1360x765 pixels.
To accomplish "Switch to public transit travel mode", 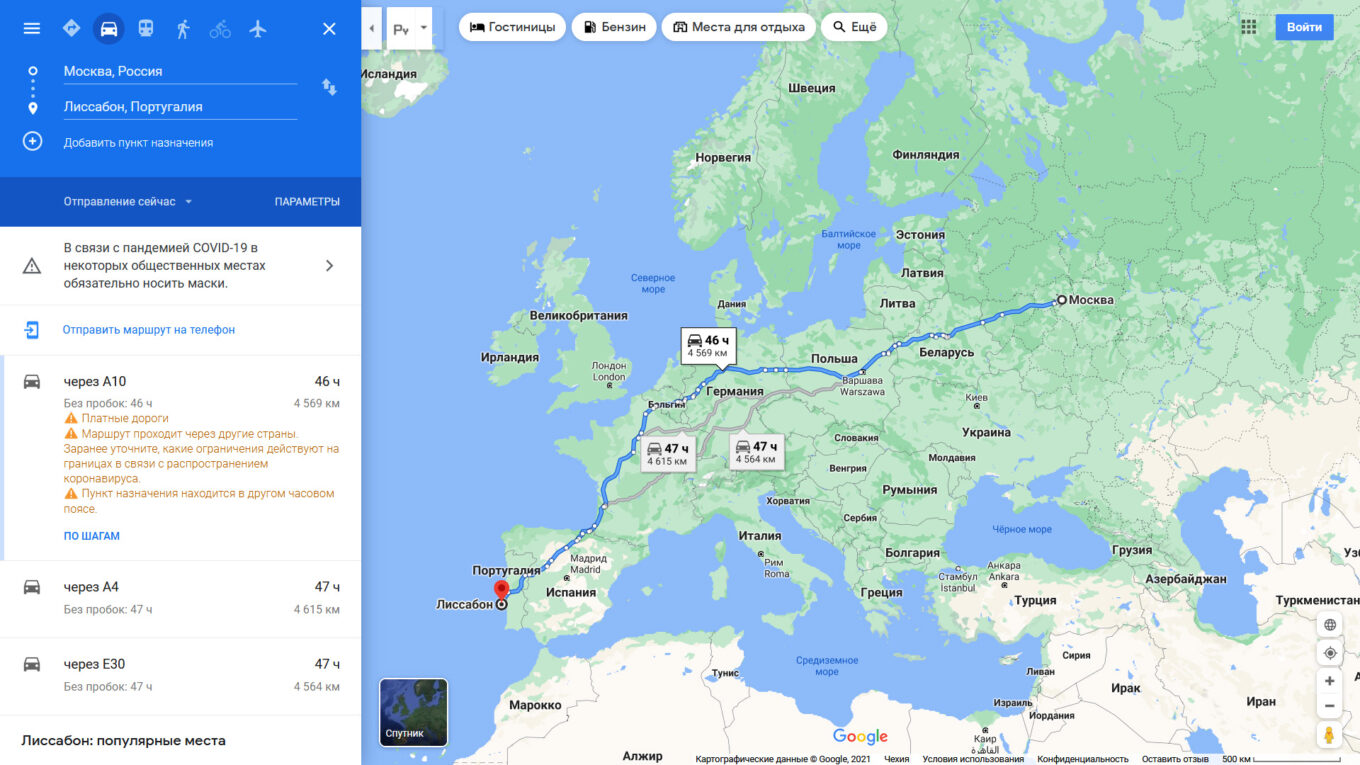I will click(x=146, y=28).
